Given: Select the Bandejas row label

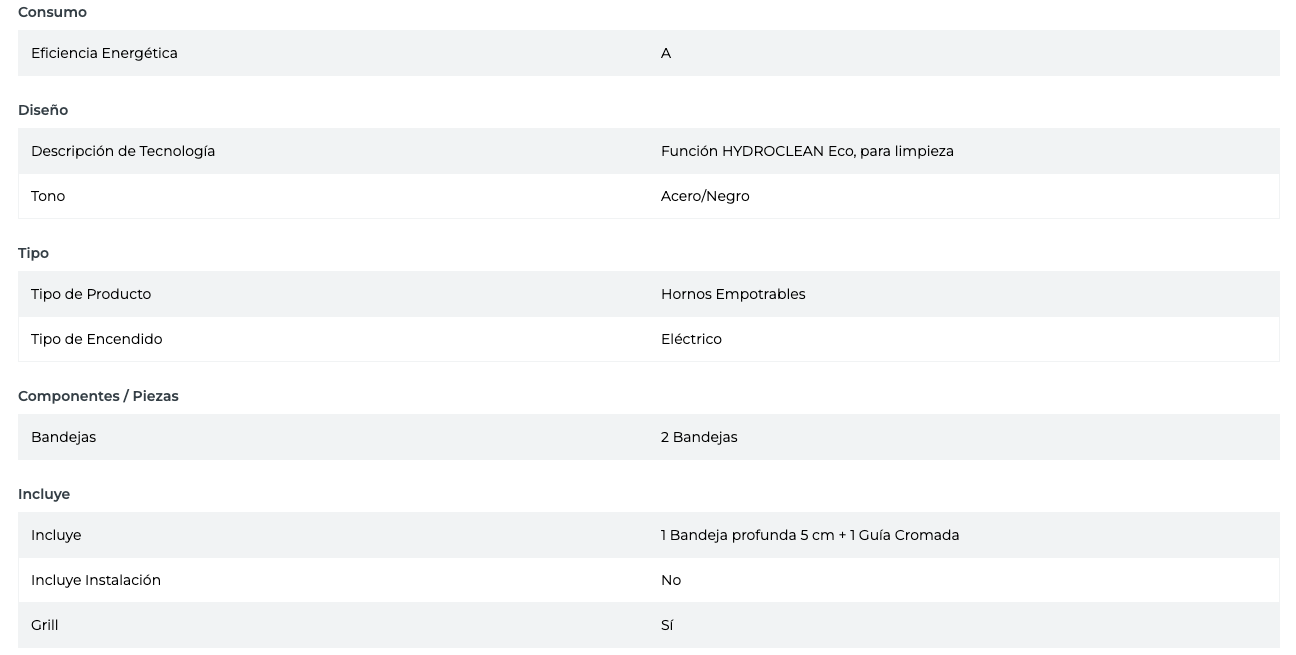Looking at the screenshot, I should [x=63, y=437].
